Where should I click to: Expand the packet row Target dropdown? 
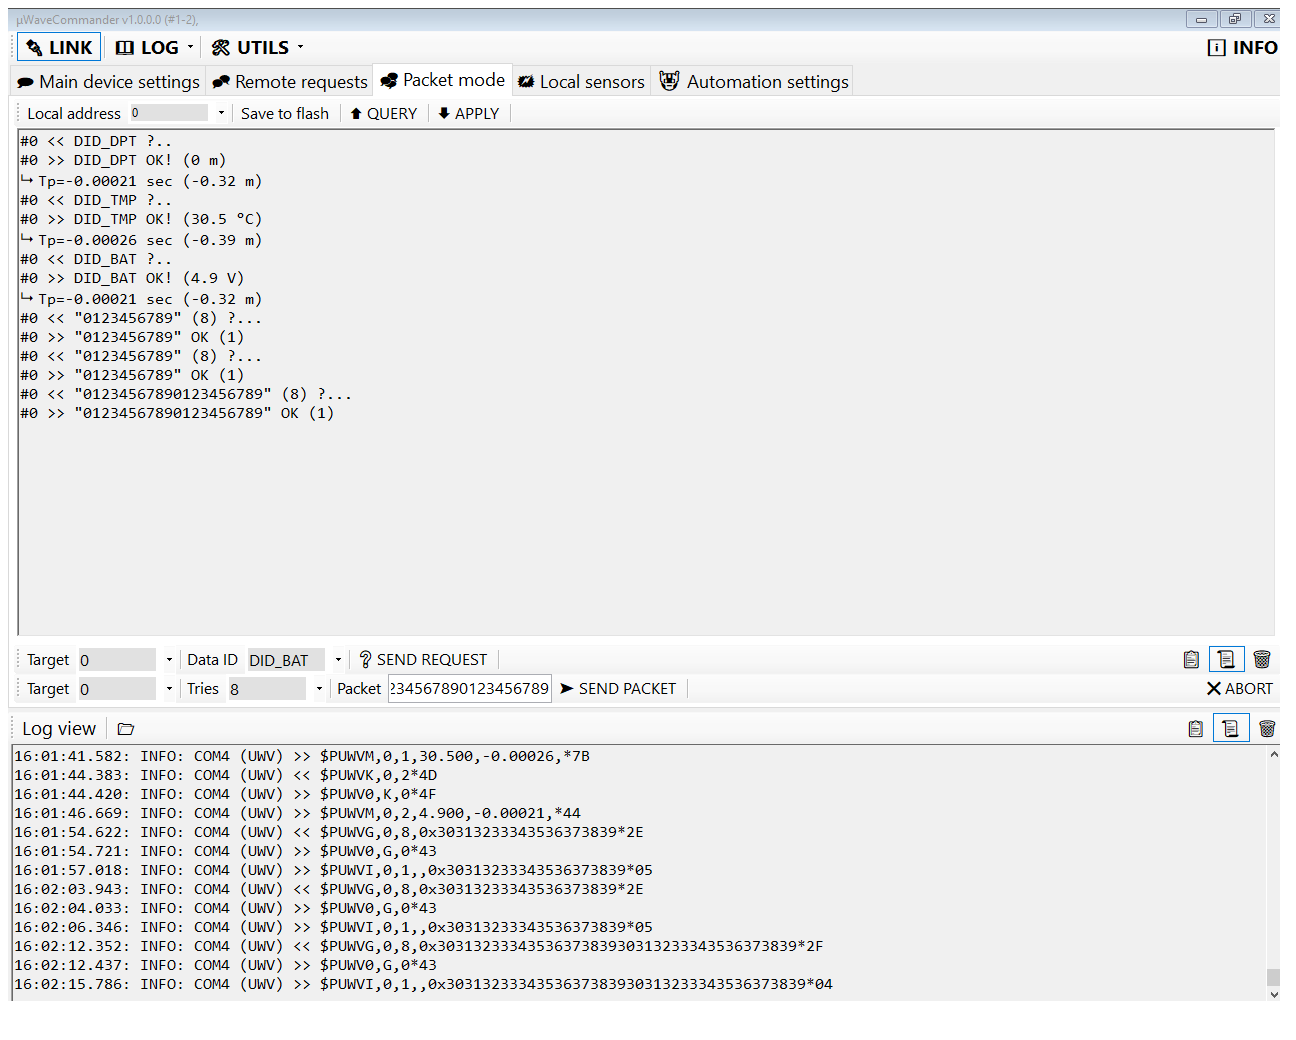(169, 689)
